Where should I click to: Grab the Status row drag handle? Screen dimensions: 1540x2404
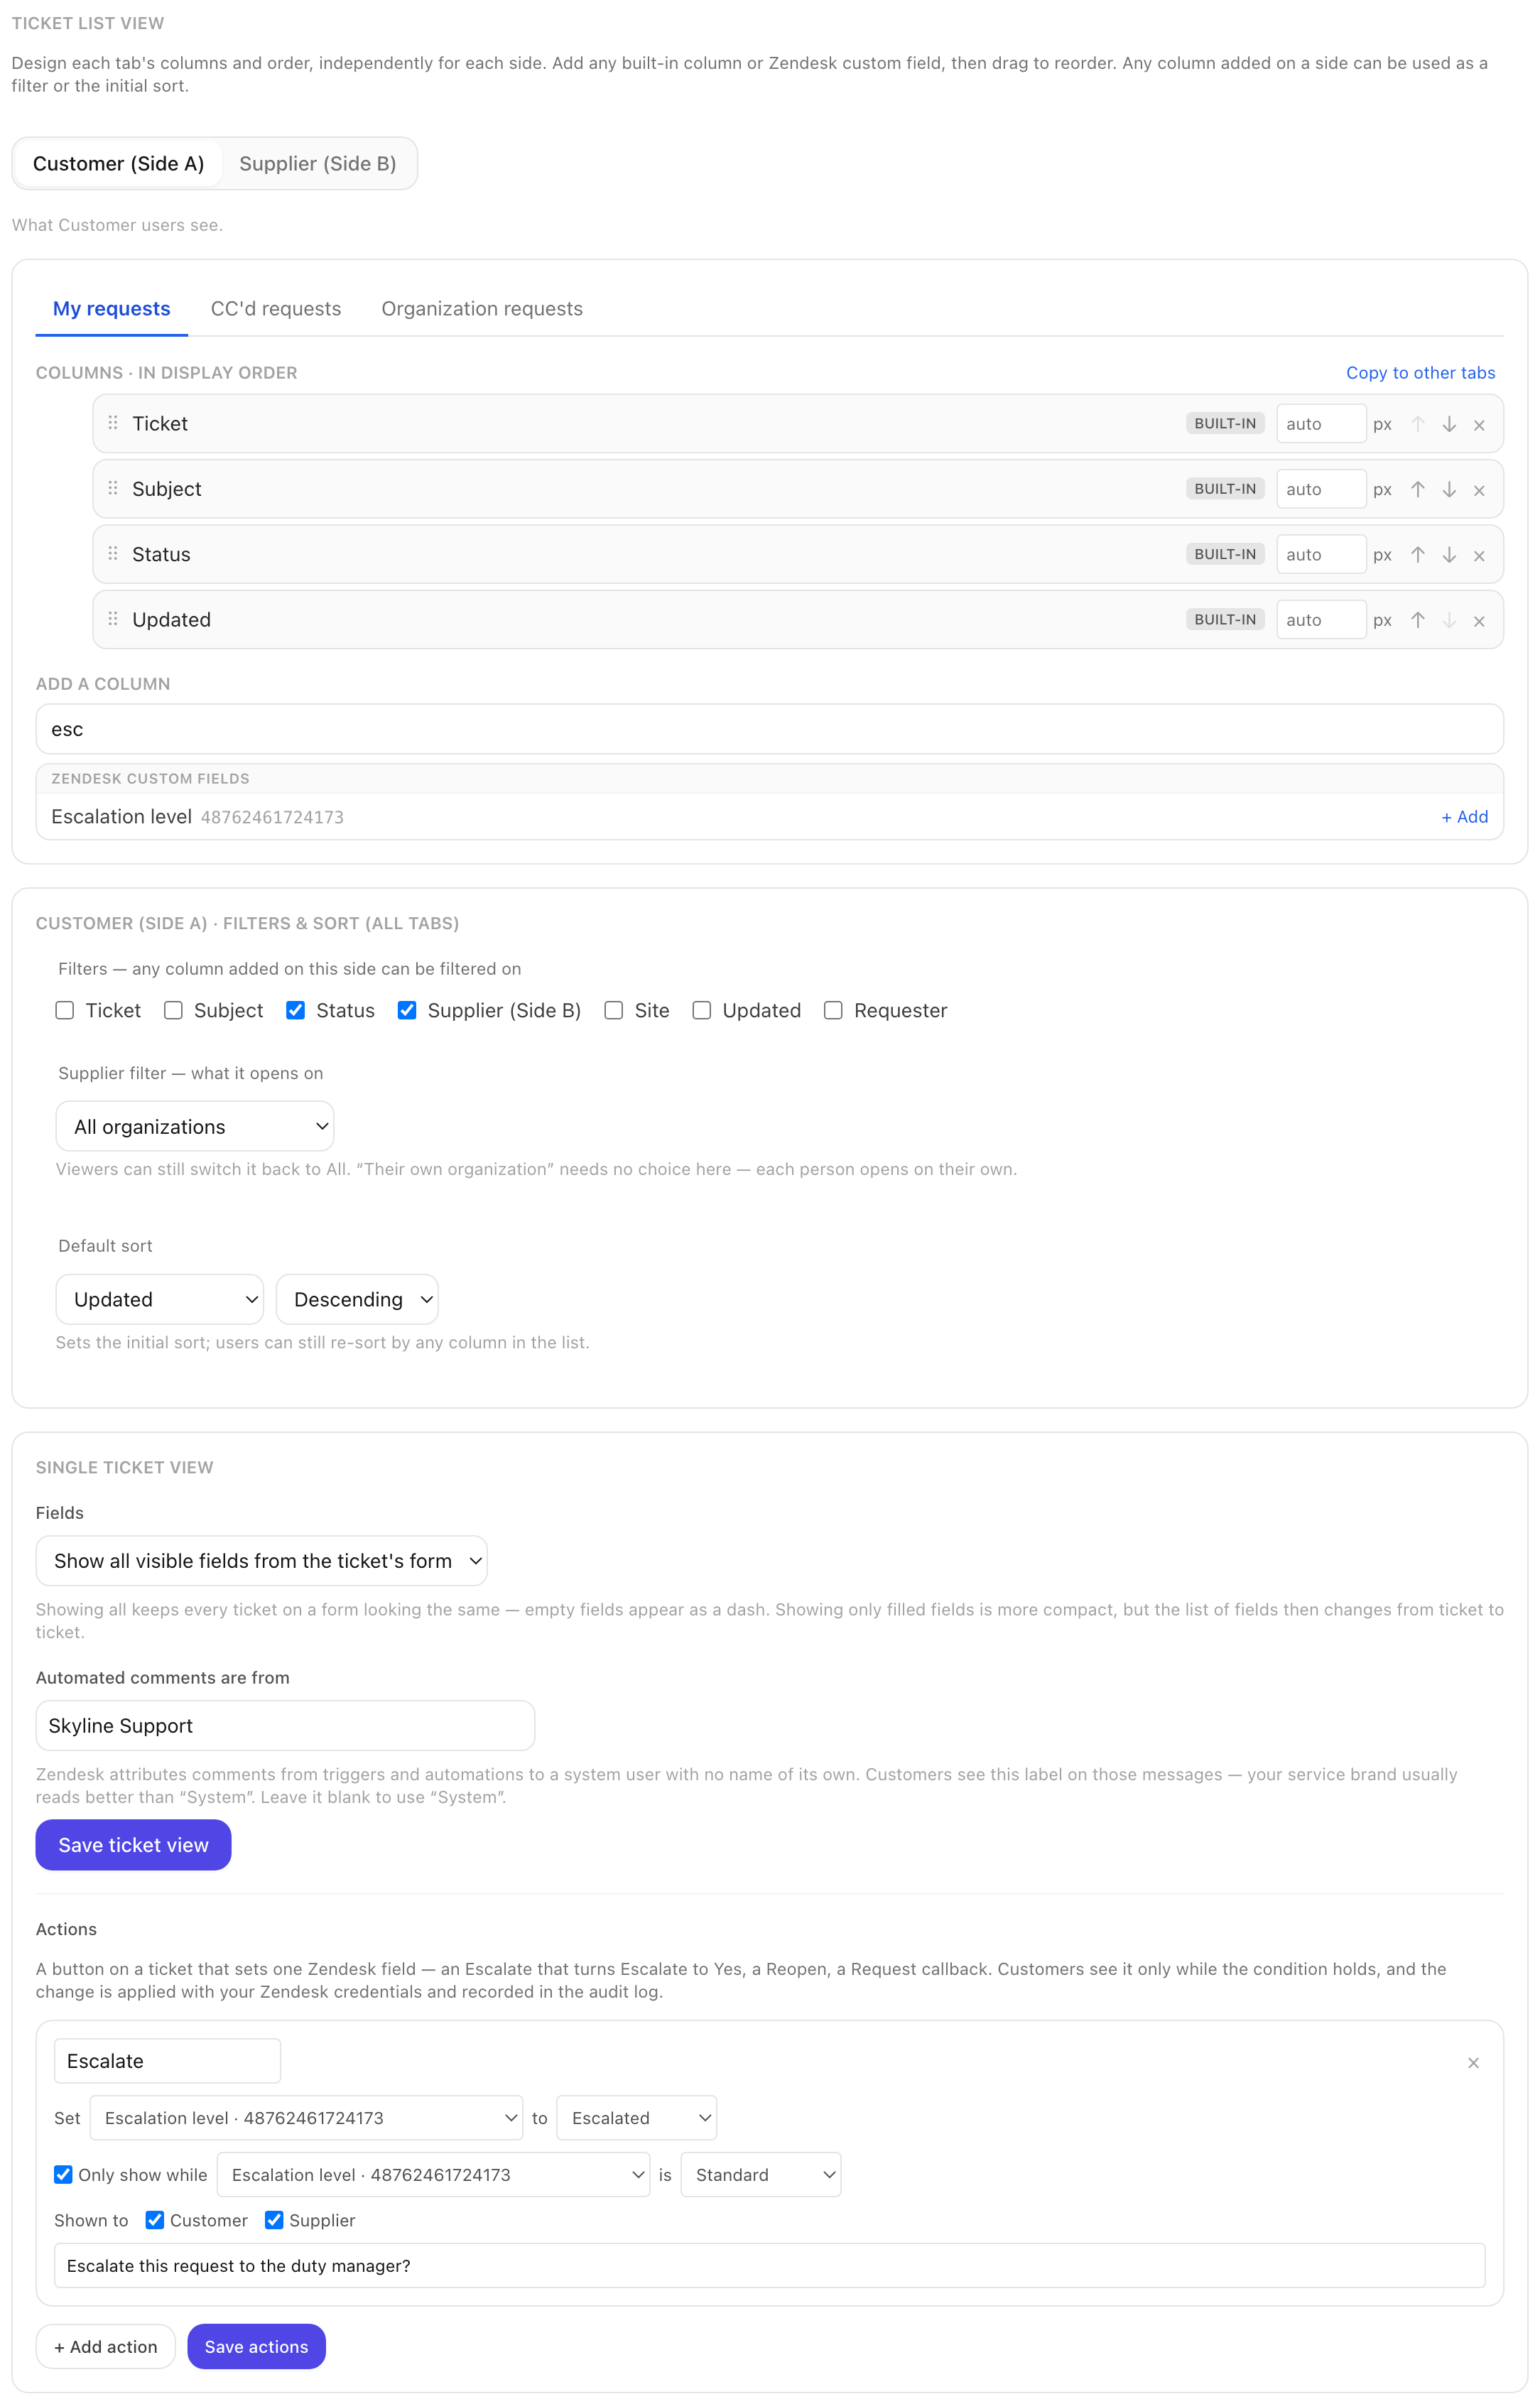tap(113, 554)
